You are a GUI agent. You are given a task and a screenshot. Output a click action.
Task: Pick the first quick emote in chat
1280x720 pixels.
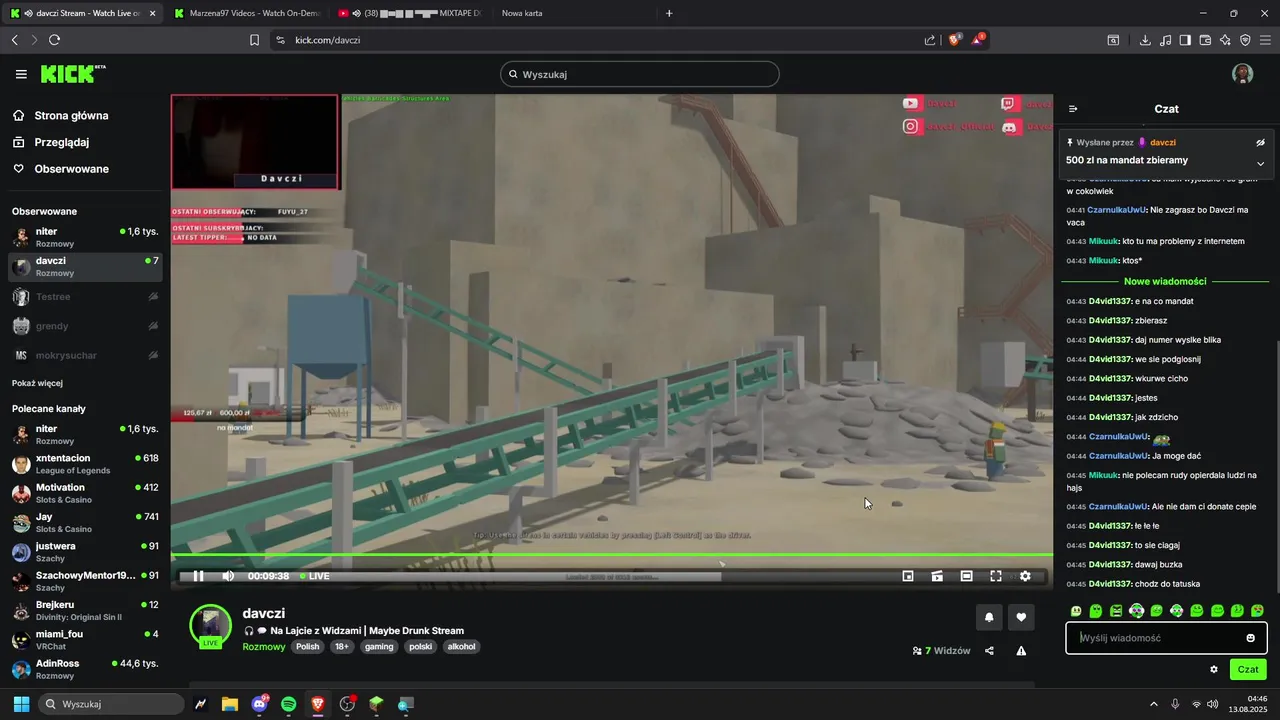point(1076,610)
